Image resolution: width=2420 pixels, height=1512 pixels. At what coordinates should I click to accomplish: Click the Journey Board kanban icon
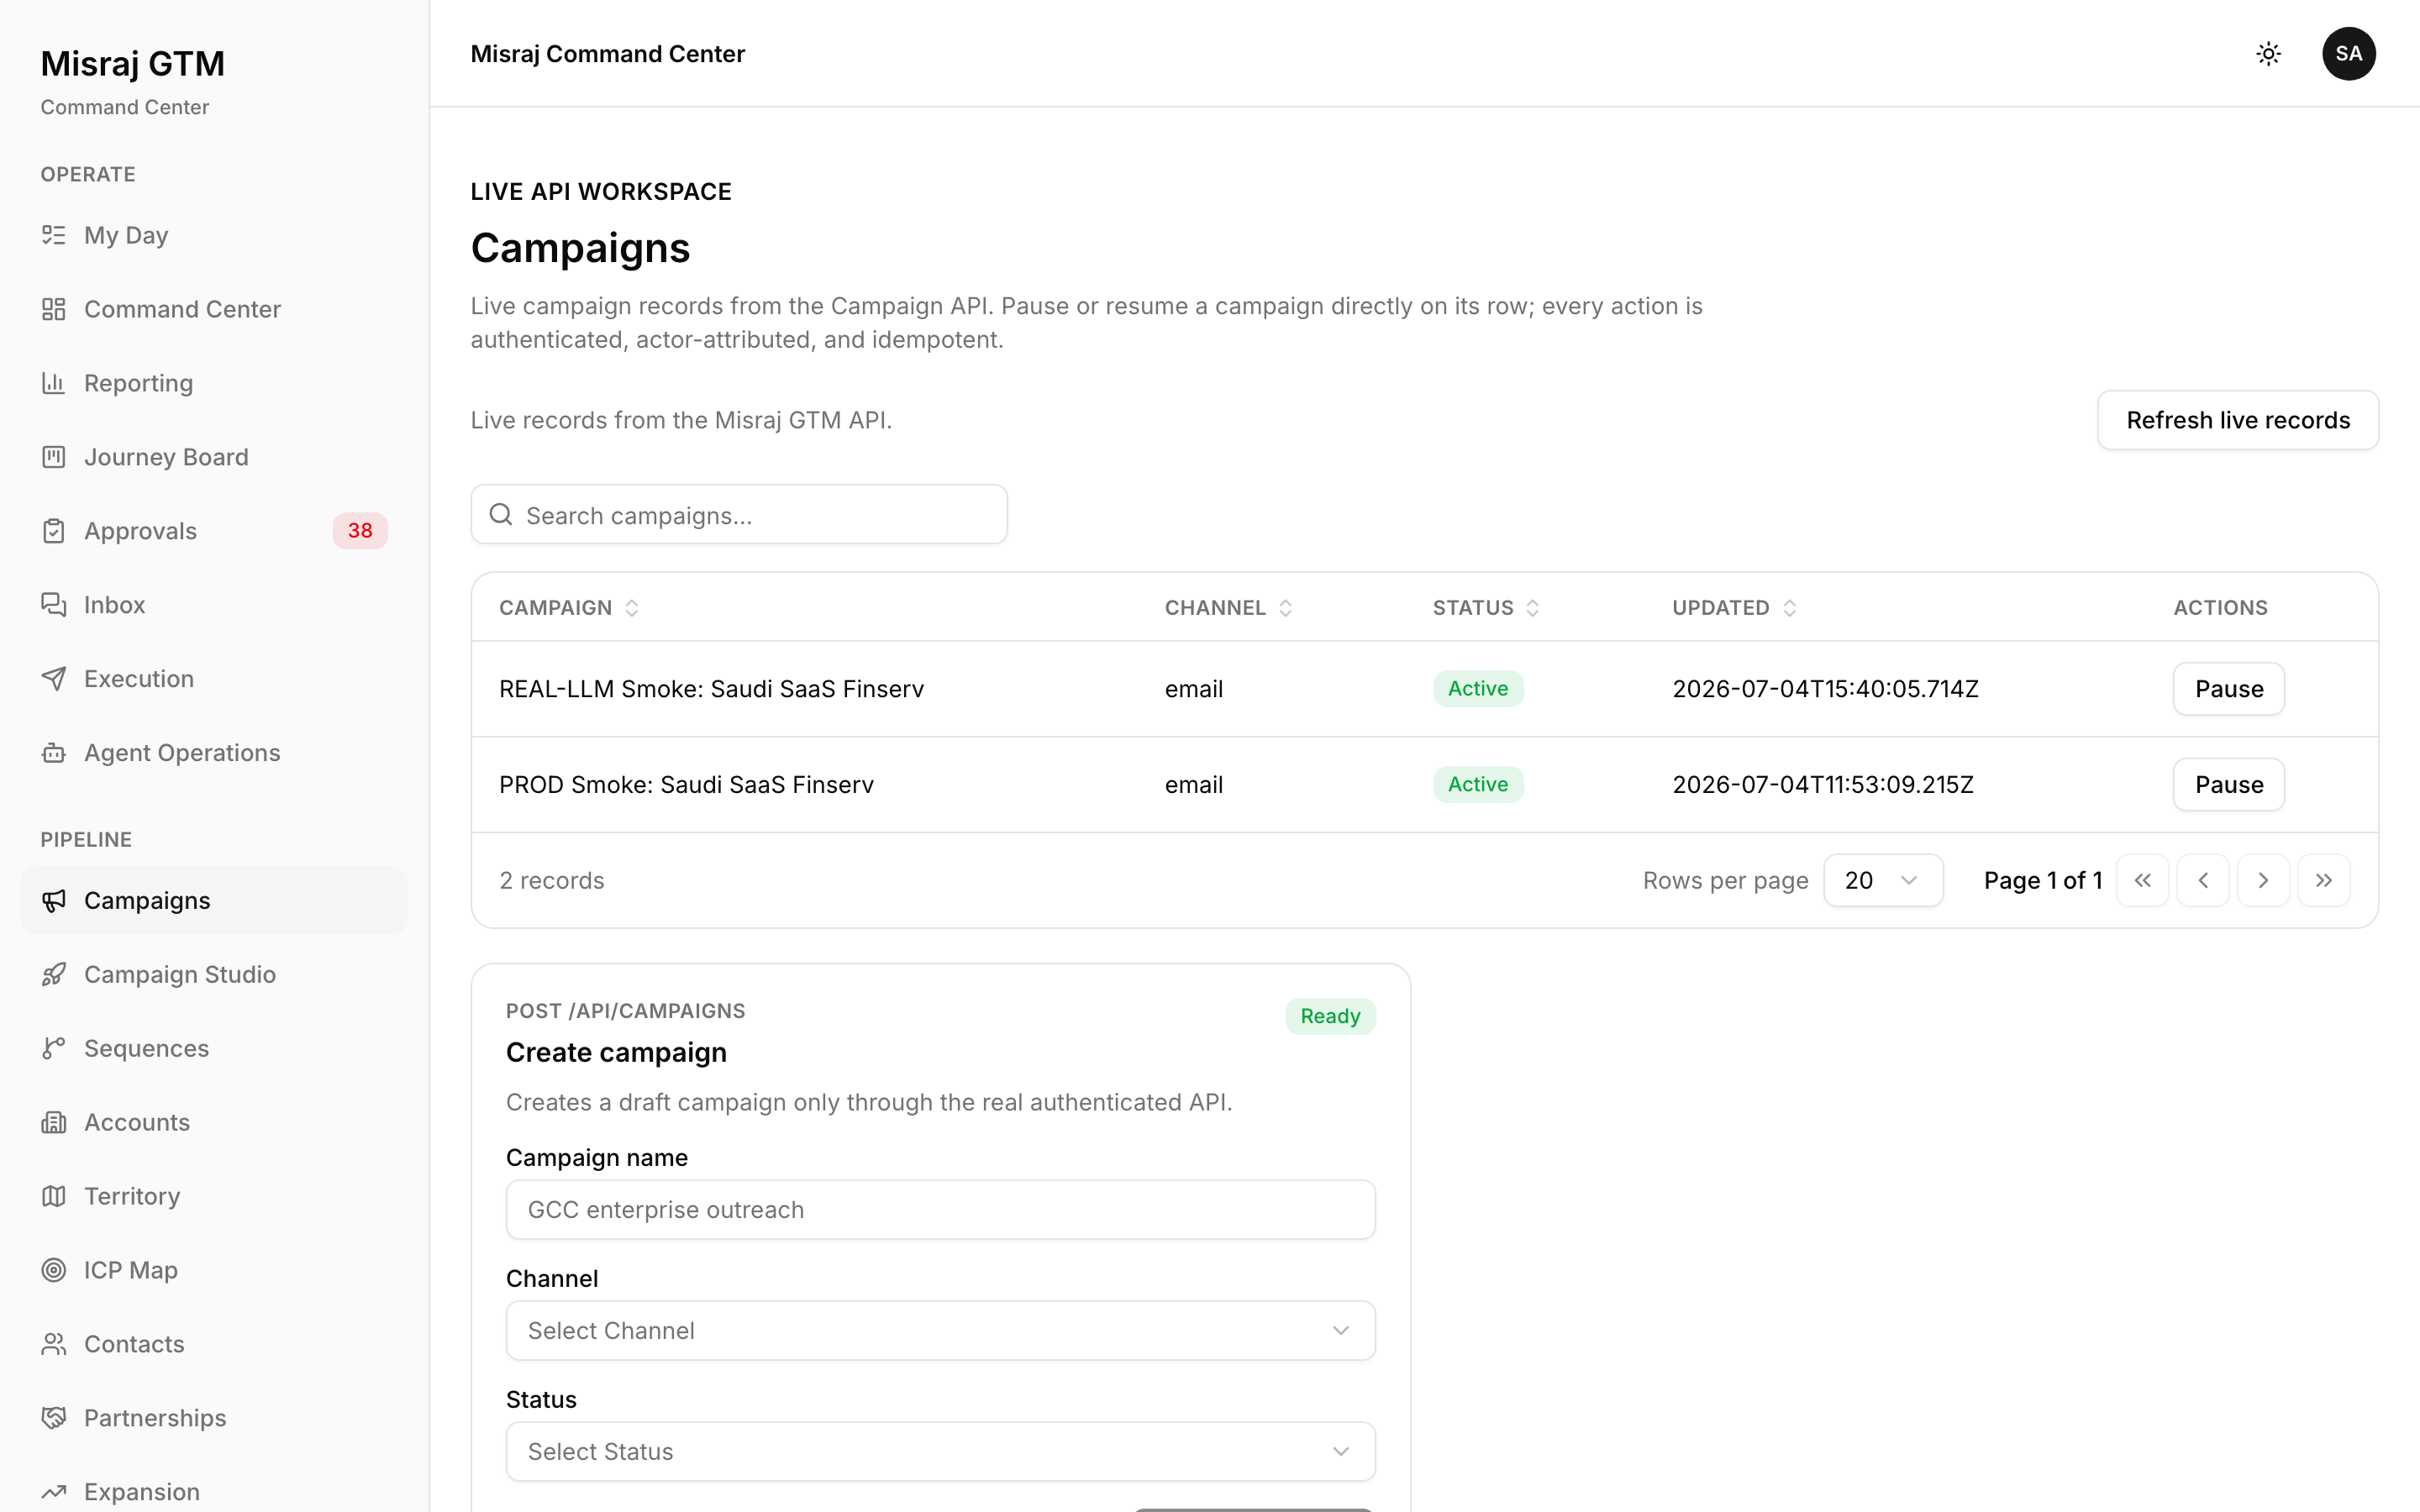pyautogui.click(x=54, y=457)
